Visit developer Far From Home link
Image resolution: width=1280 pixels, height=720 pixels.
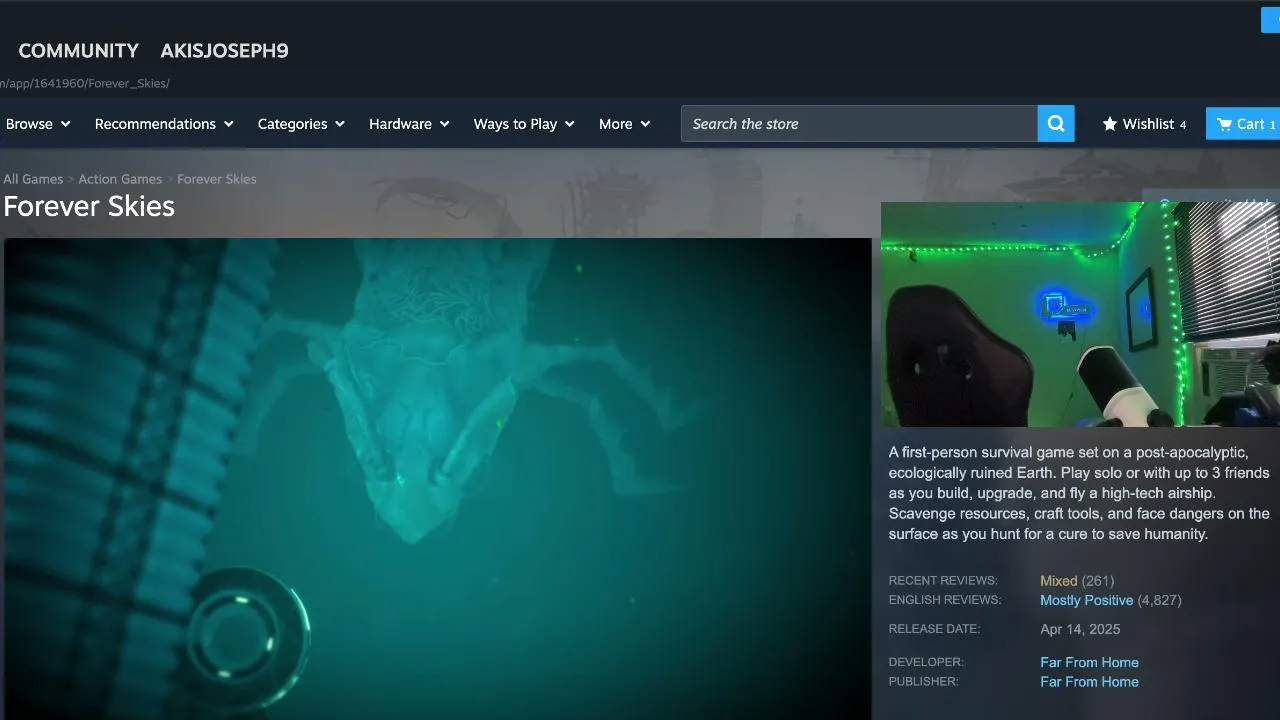pos(1089,662)
